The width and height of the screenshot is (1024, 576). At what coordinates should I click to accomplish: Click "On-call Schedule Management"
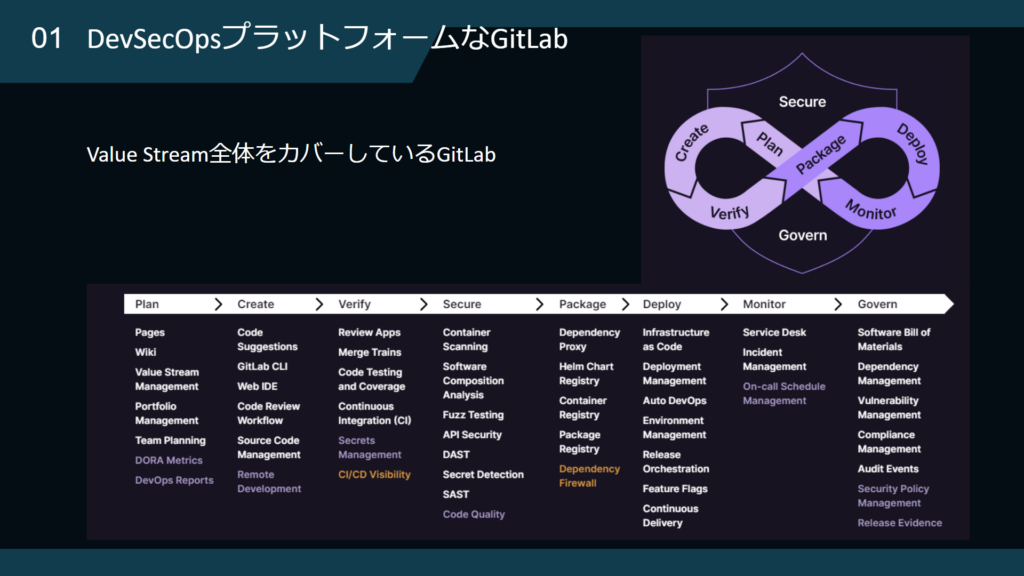pyautogui.click(x=784, y=393)
